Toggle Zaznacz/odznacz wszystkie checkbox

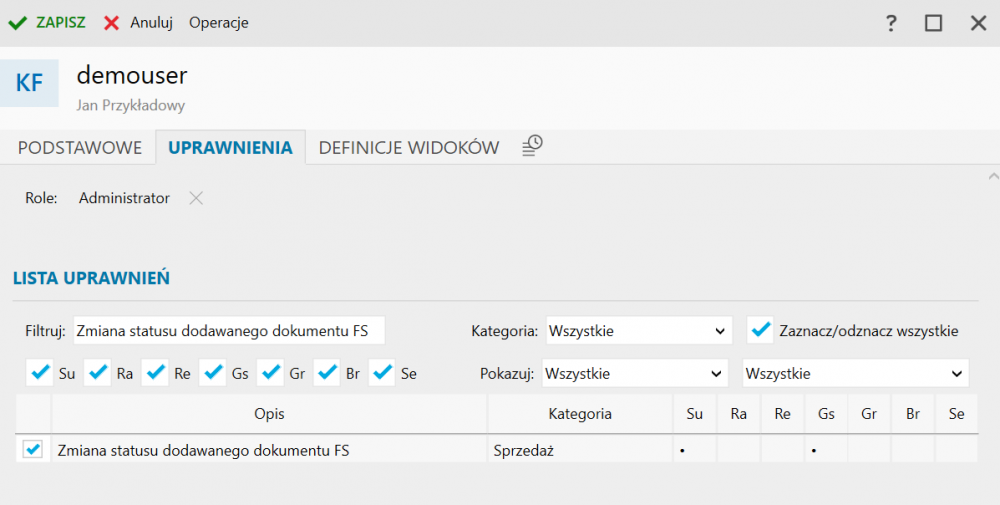pos(762,330)
